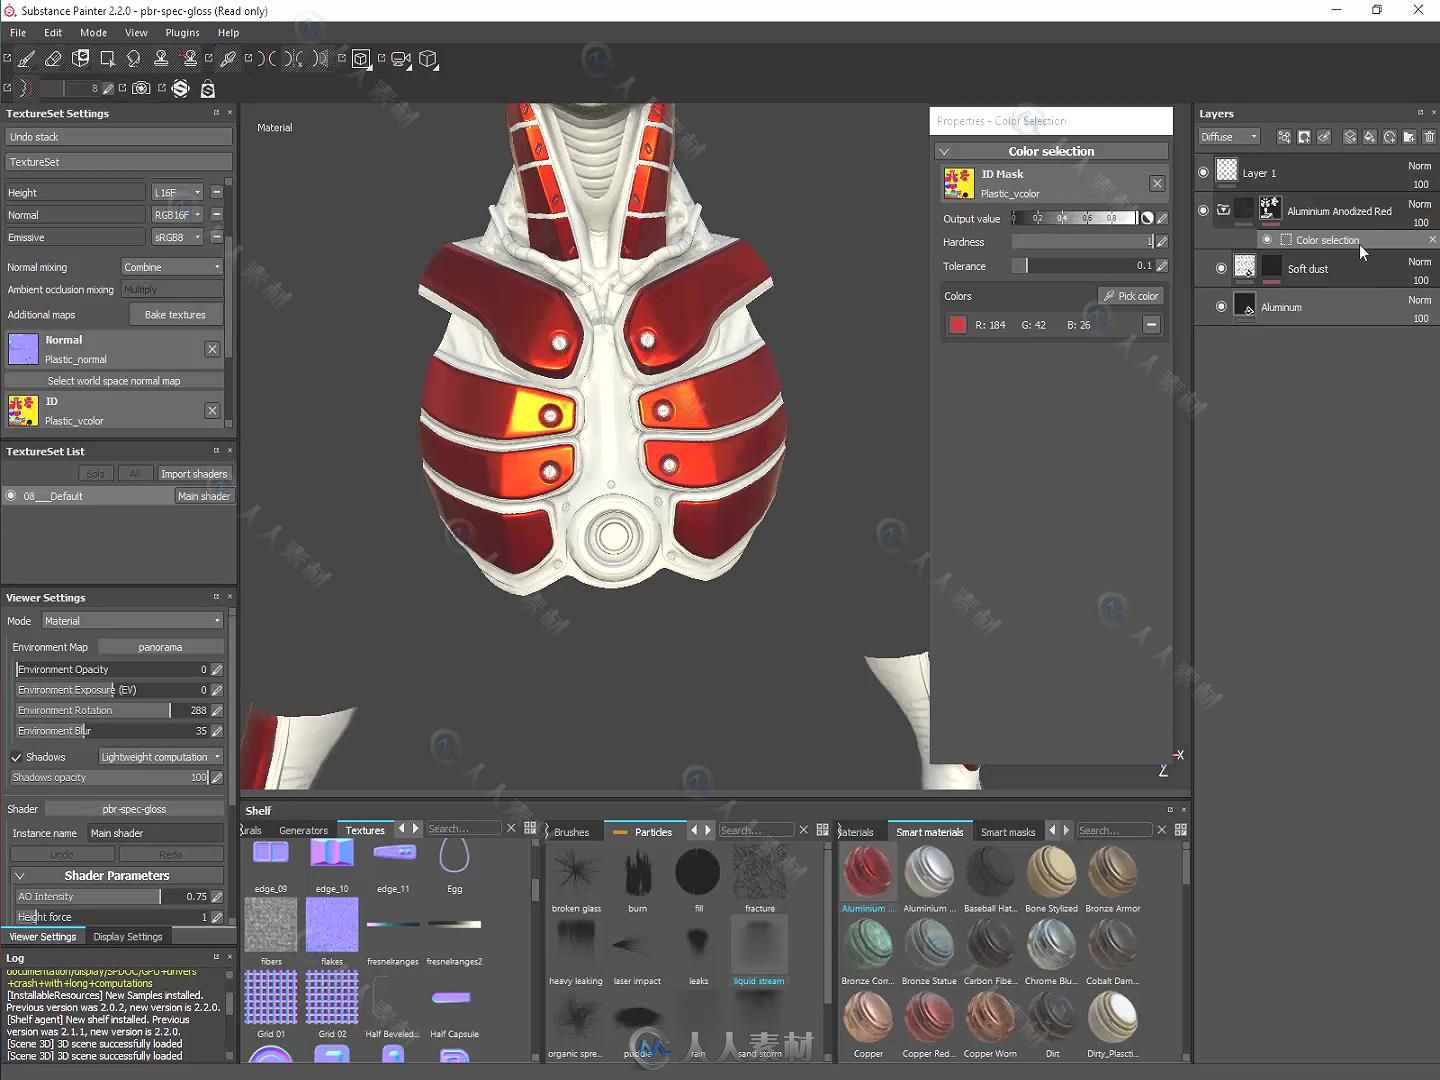The height and width of the screenshot is (1080, 1440).
Task: Collapse the Shader Parameters section
Action: [x=19, y=875]
